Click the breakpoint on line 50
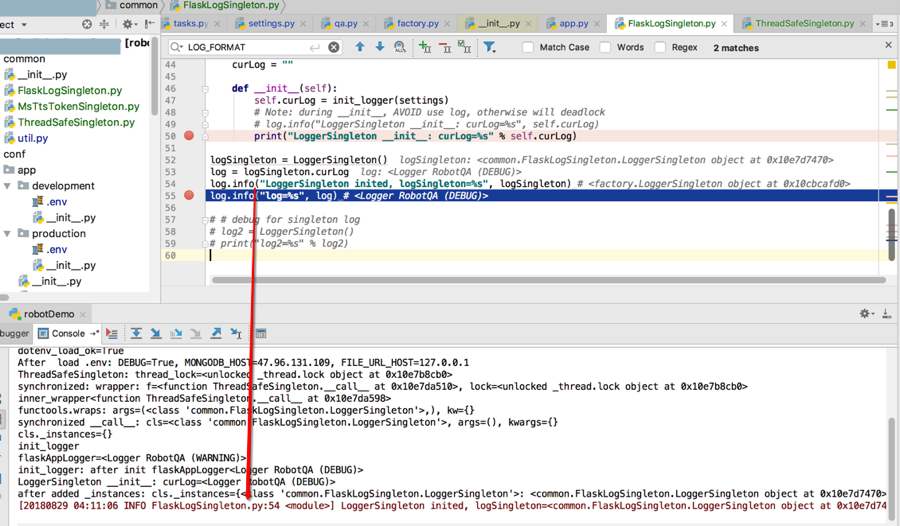Screen dimensions: 900x526 pyautogui.click(x=189, y=136)
